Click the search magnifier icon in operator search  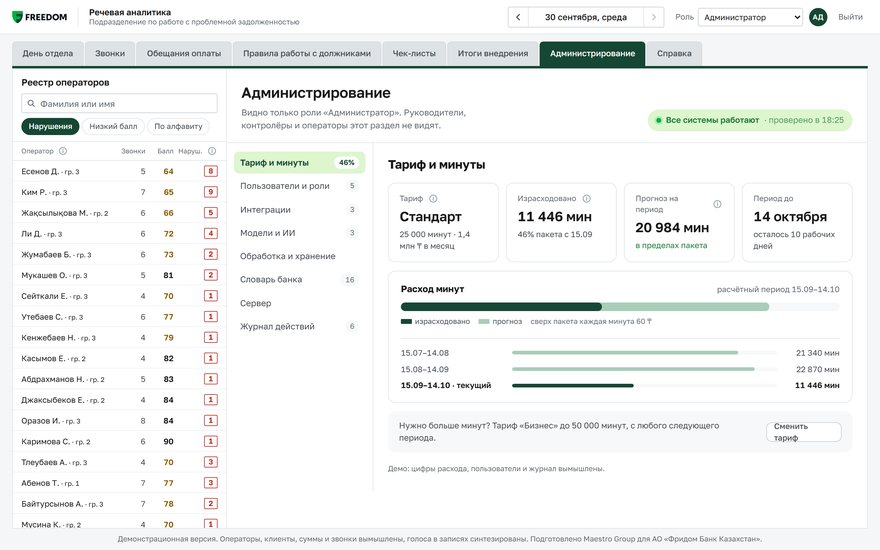point(31,104)
